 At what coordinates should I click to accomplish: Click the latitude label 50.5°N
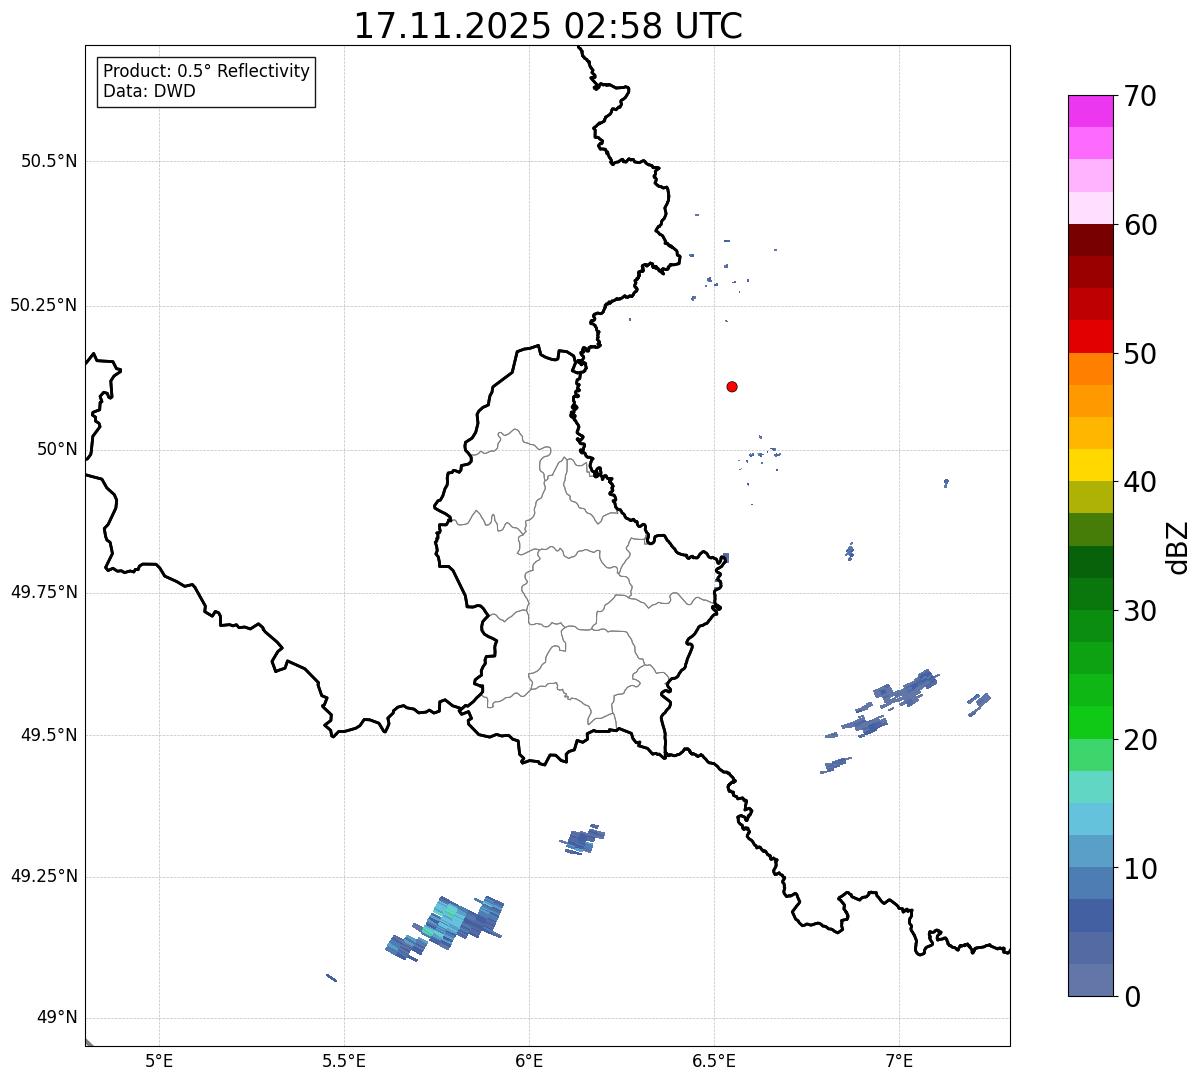(49, 161)
